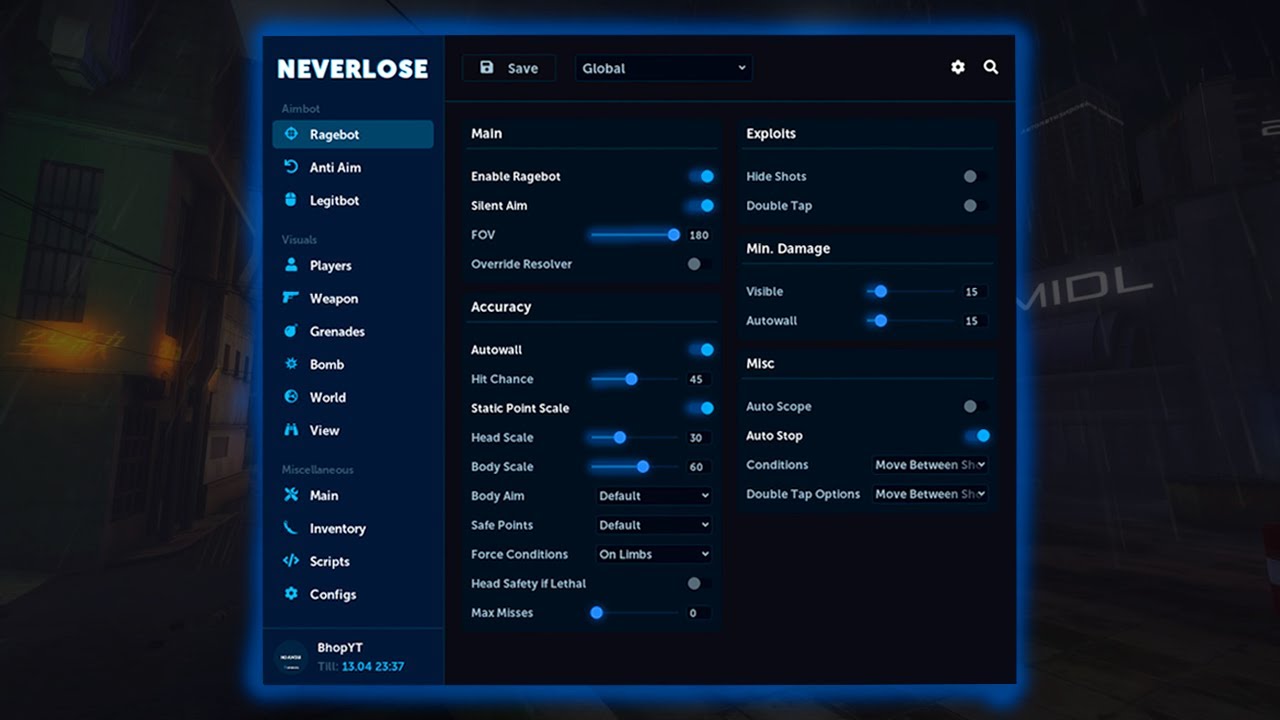Switch on Auto Scope
This screenshot has height=720, width=1280.
click(x=976, y=407)
